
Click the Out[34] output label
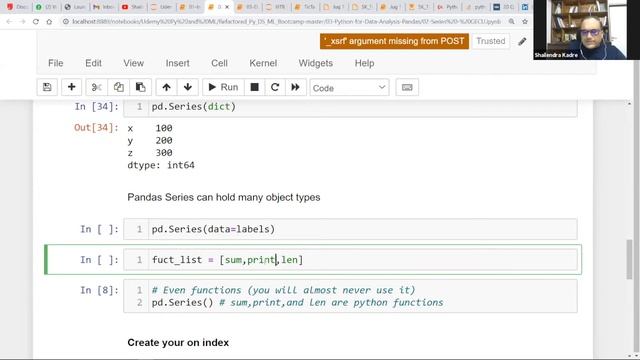coord(96,128)
